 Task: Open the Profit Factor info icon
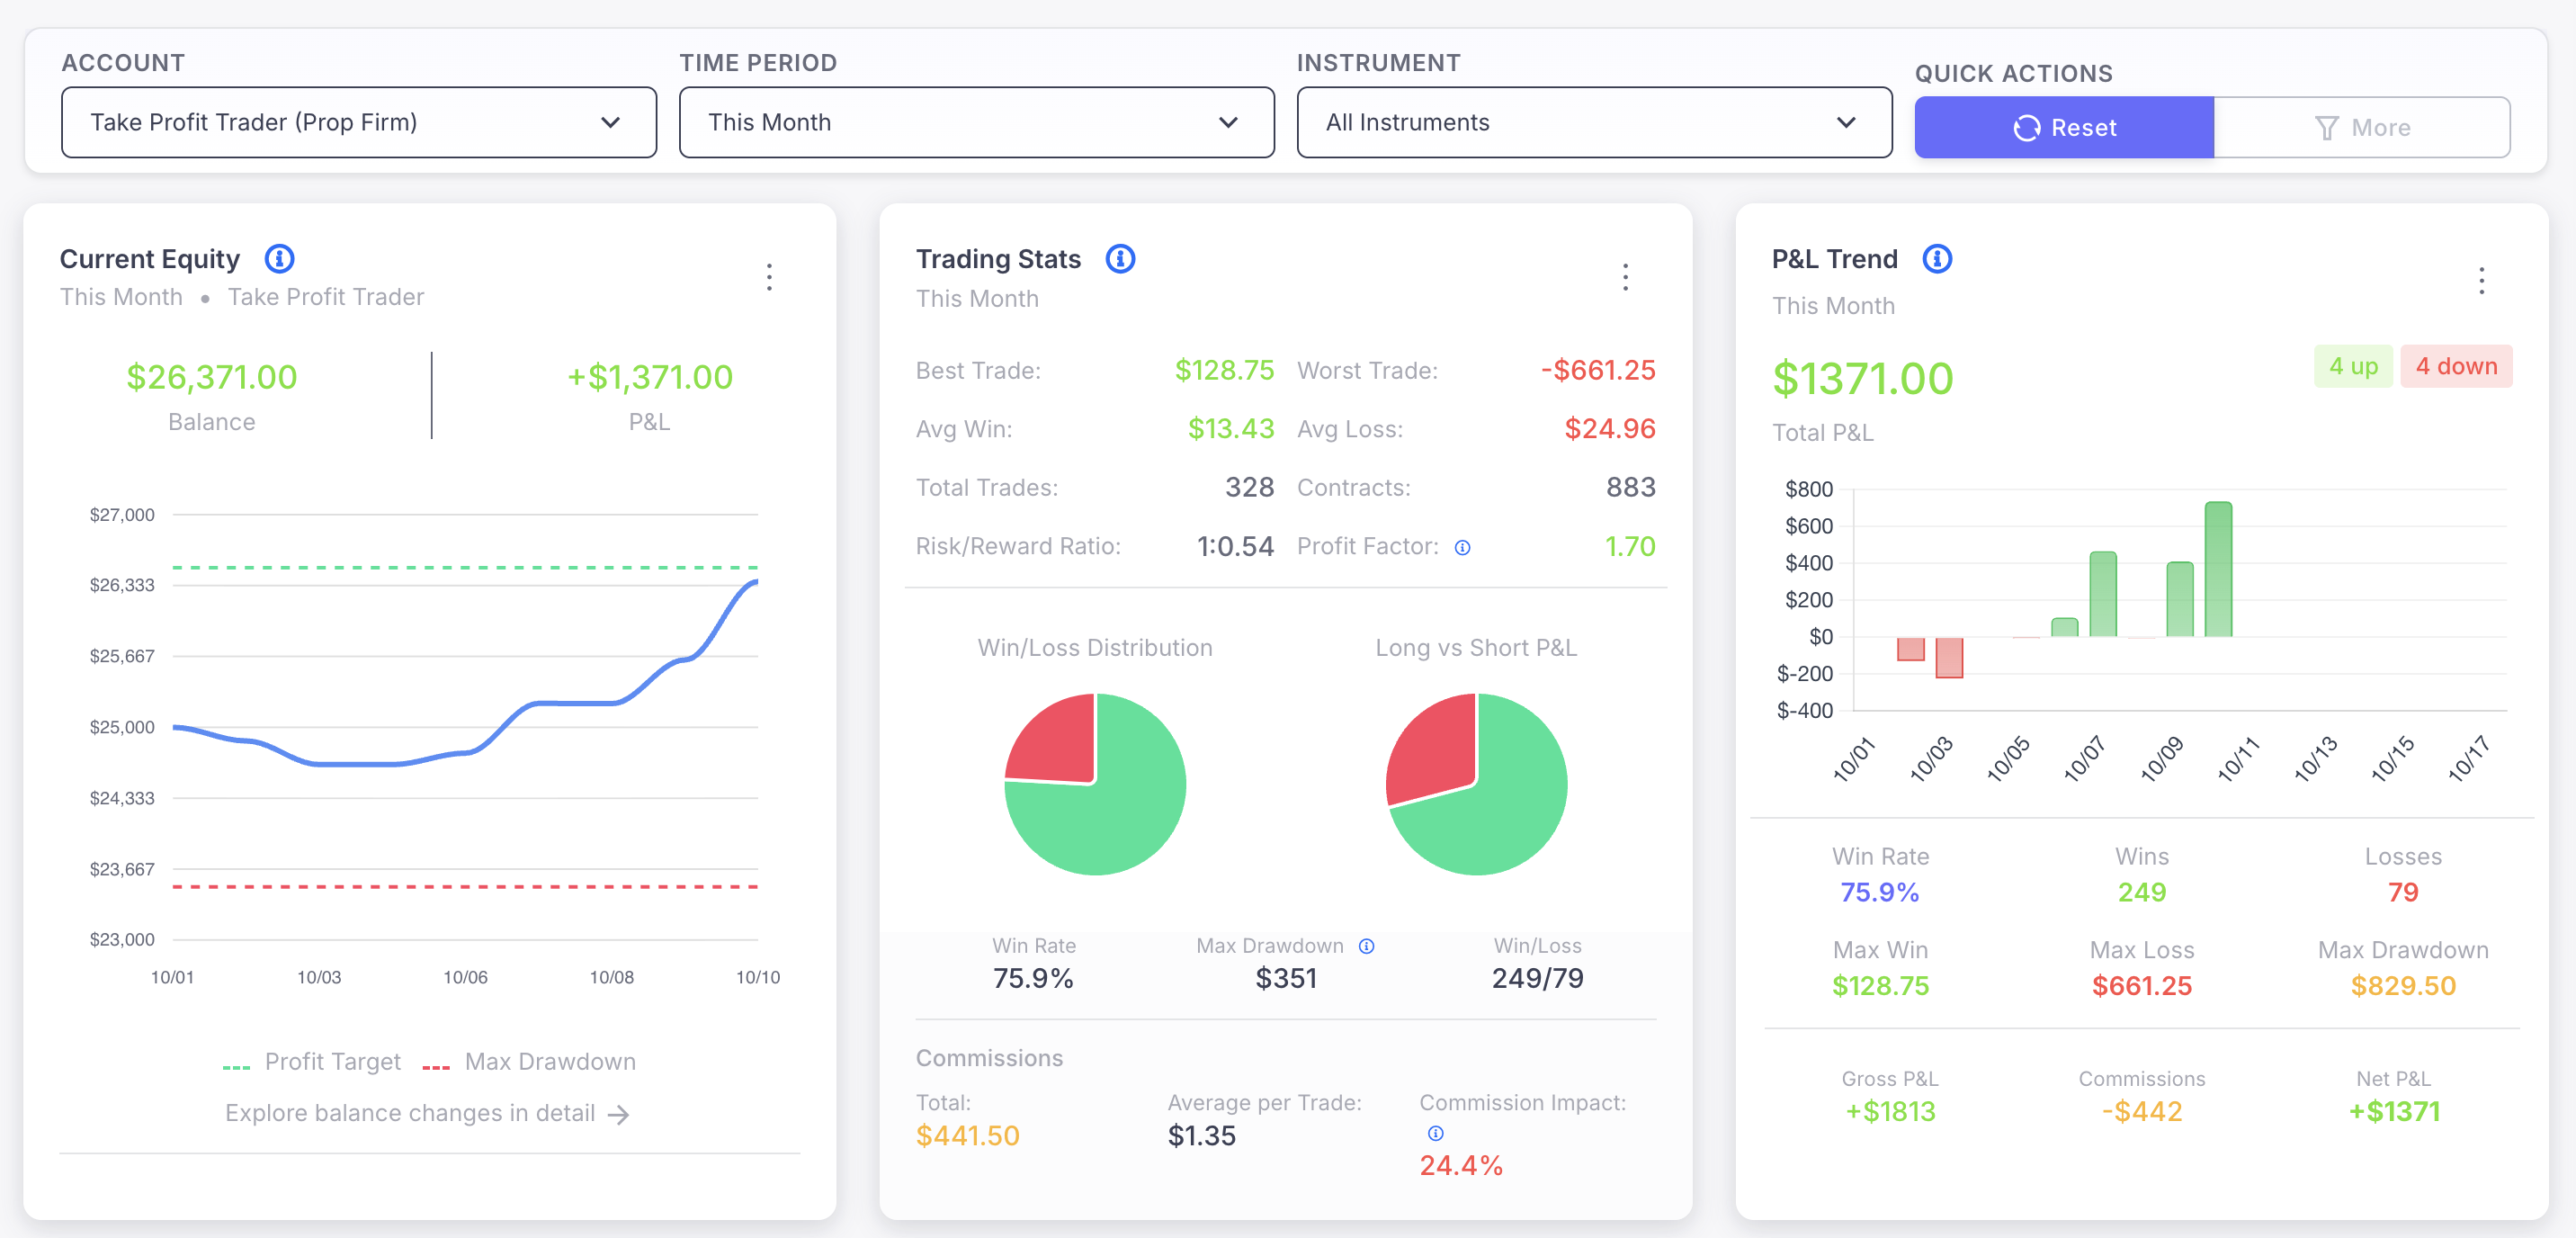1462,546
